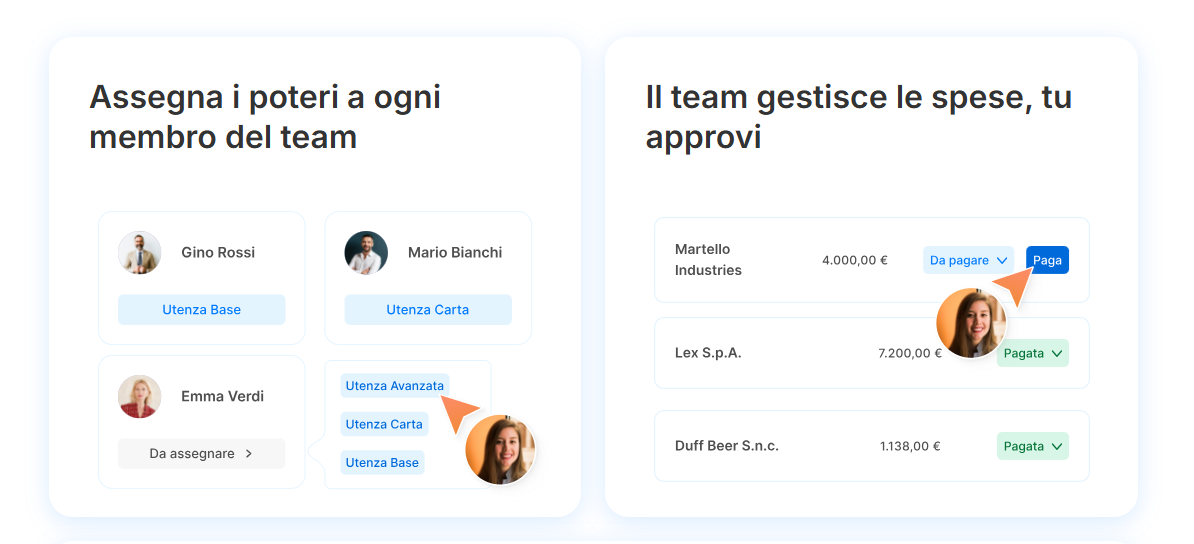Click the Duff Beer S.n.c. company name

tap(727, 446)
